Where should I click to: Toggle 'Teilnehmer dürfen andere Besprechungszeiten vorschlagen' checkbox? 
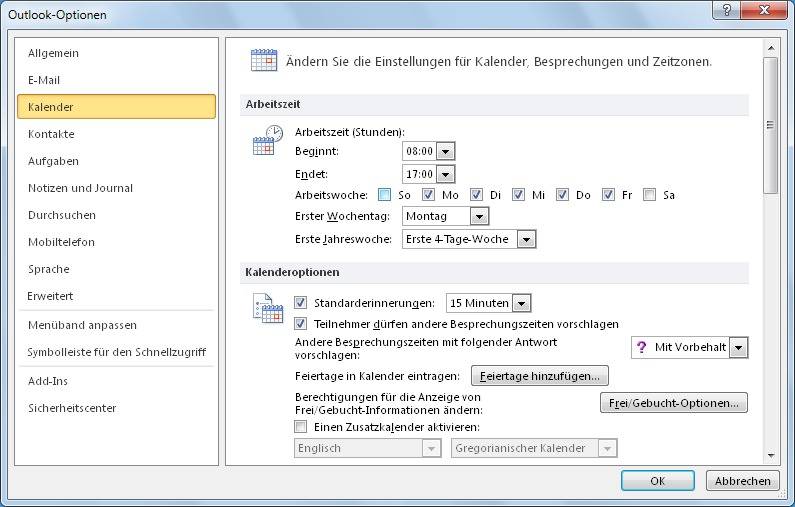(300, 323)
